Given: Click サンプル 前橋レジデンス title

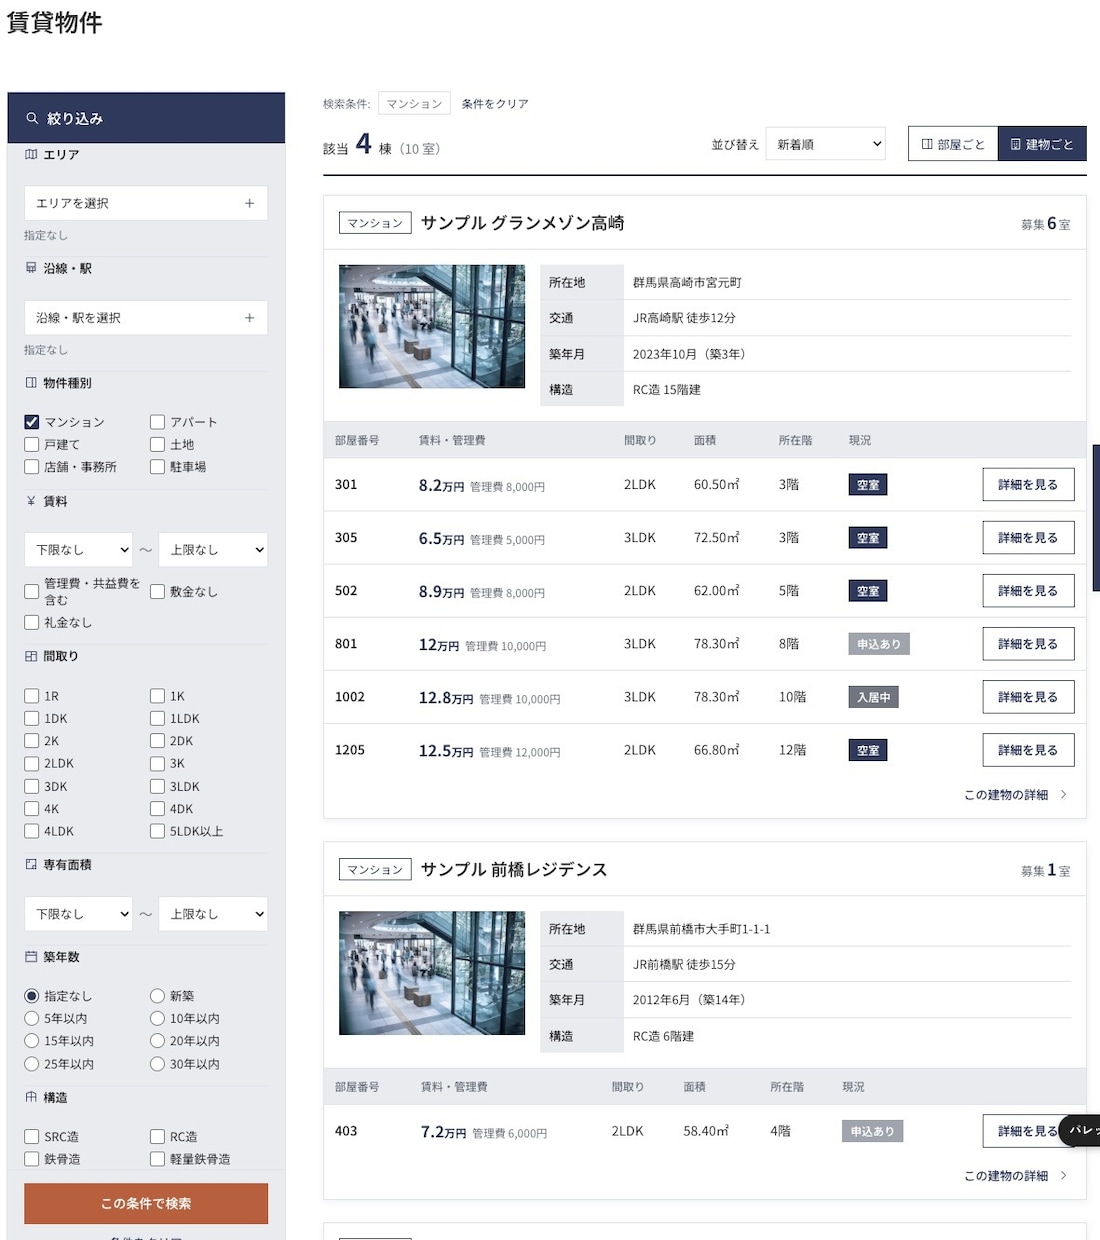Looking at the screenshot, I should pyautogui.click(x=514, y=870).
